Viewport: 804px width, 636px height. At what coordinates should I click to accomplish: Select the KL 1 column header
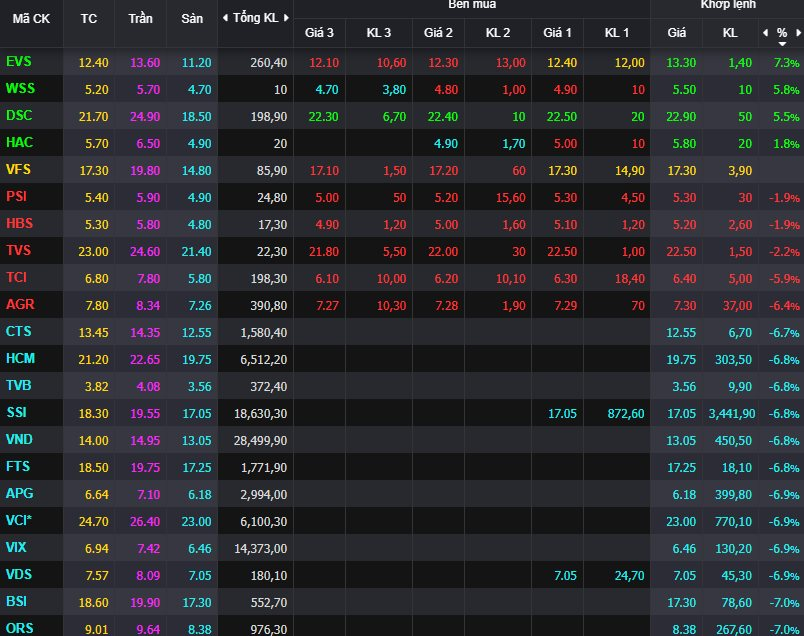[617, 33]
